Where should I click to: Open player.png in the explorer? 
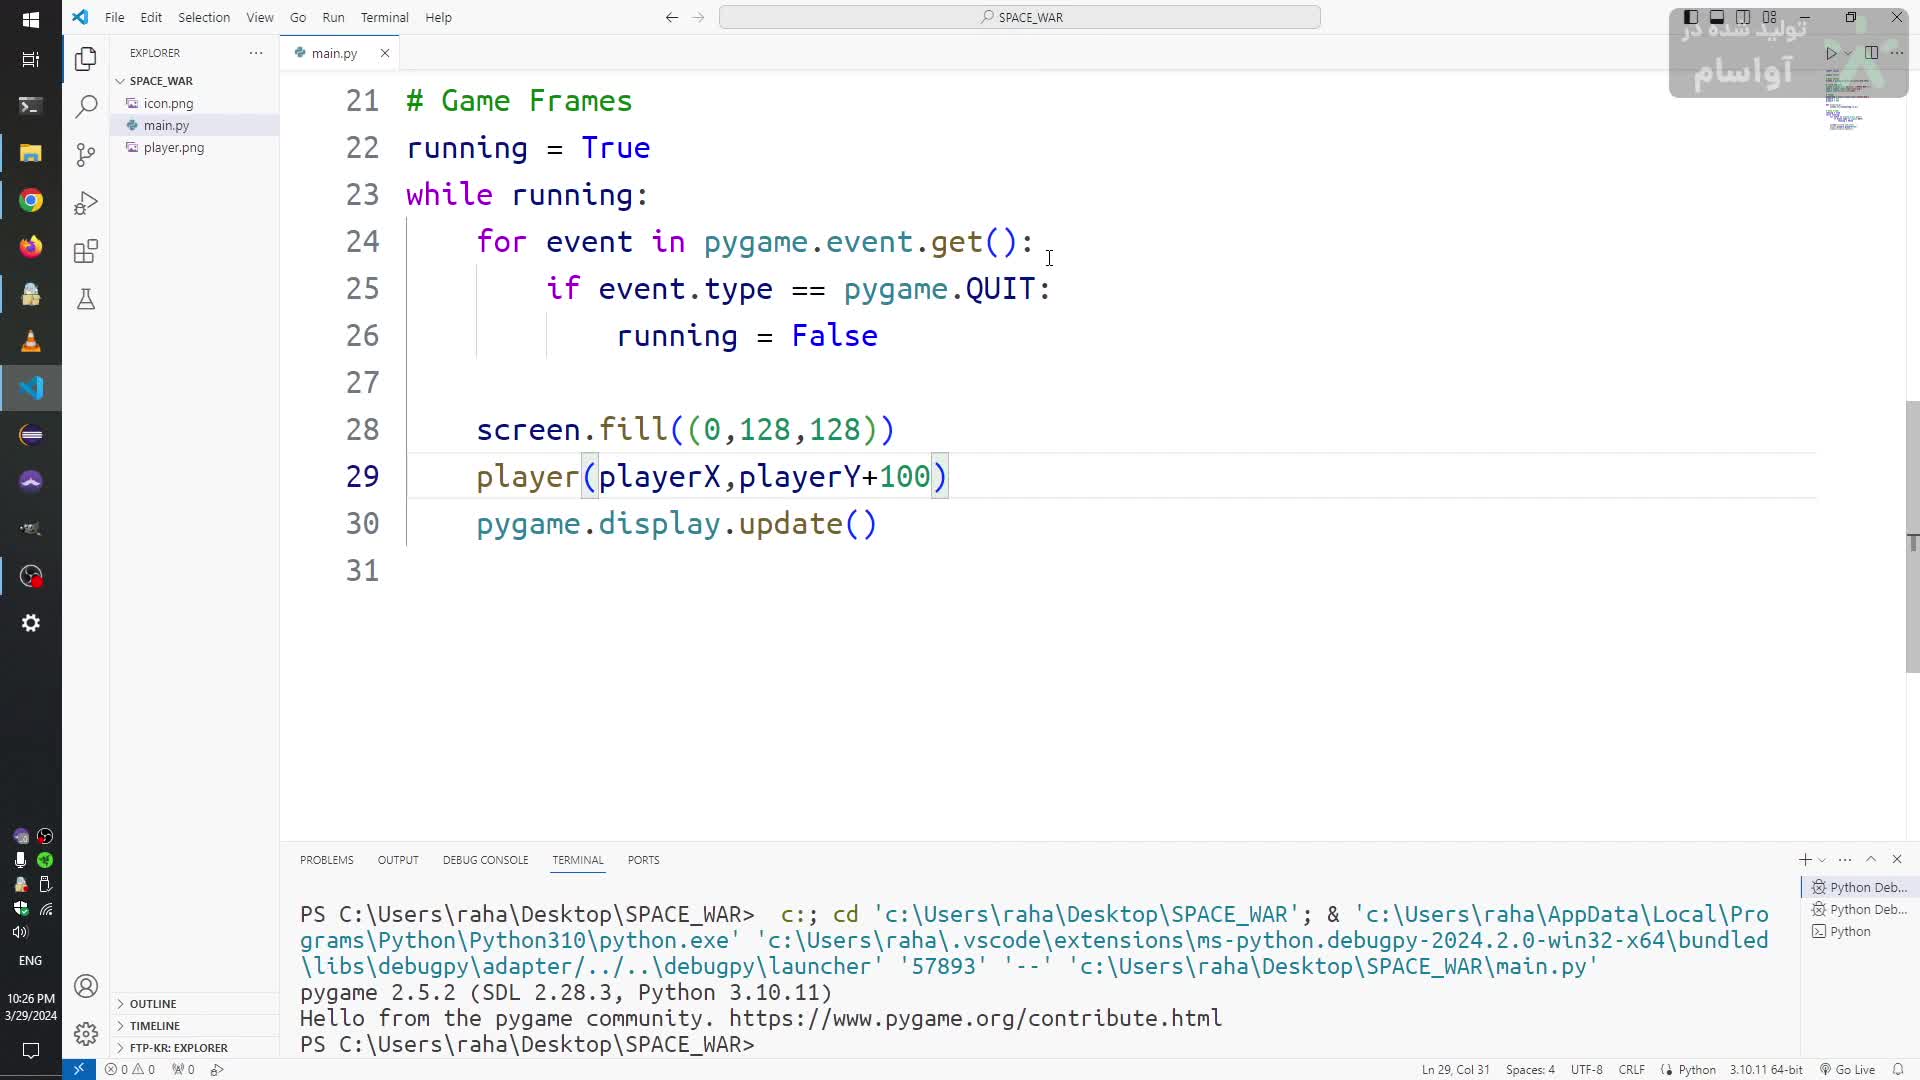174,147
